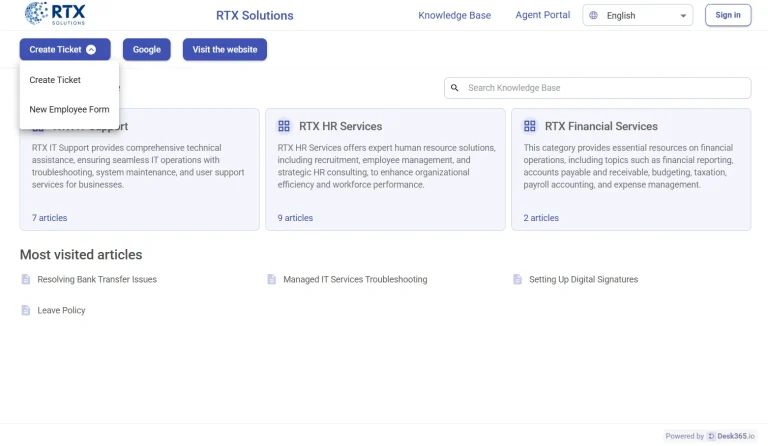Image resolution: width=768 pixels, height=446 pixels.
Task: Click the RTX Financial Services grid icon
Action: tap(529, 126)
